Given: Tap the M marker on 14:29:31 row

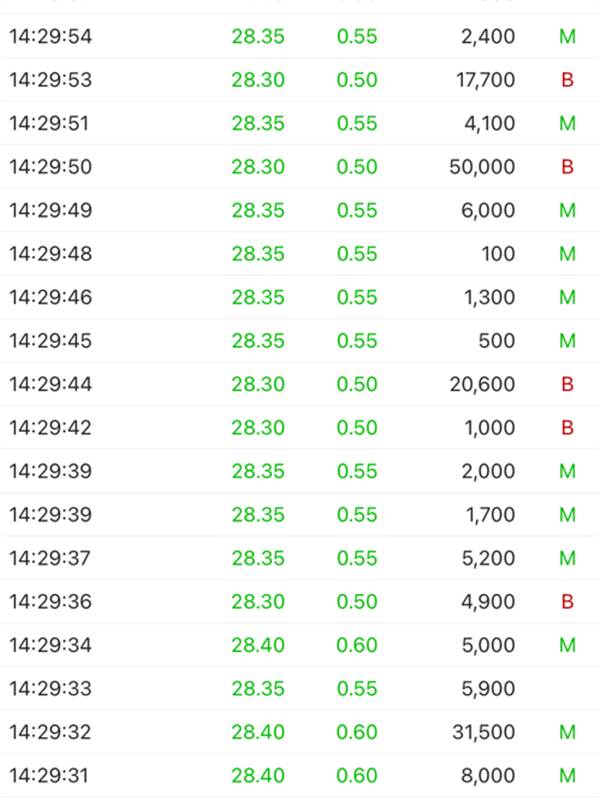Looking at the screenshot, I should coord(567,776).
